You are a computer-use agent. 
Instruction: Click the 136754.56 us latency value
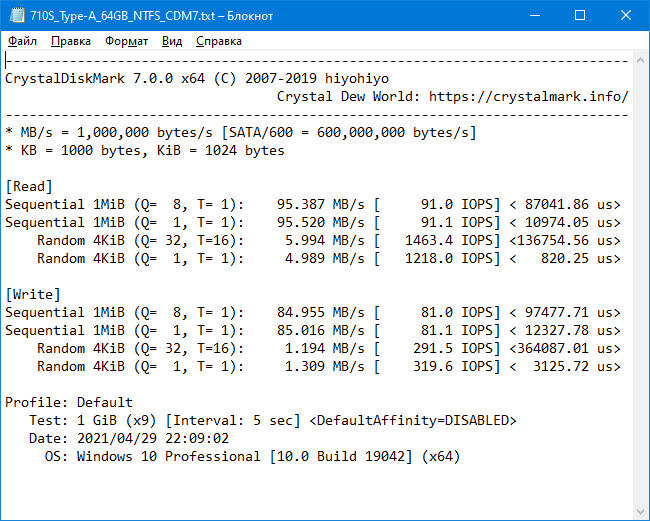pyautogui.click(x=565, y=240)
